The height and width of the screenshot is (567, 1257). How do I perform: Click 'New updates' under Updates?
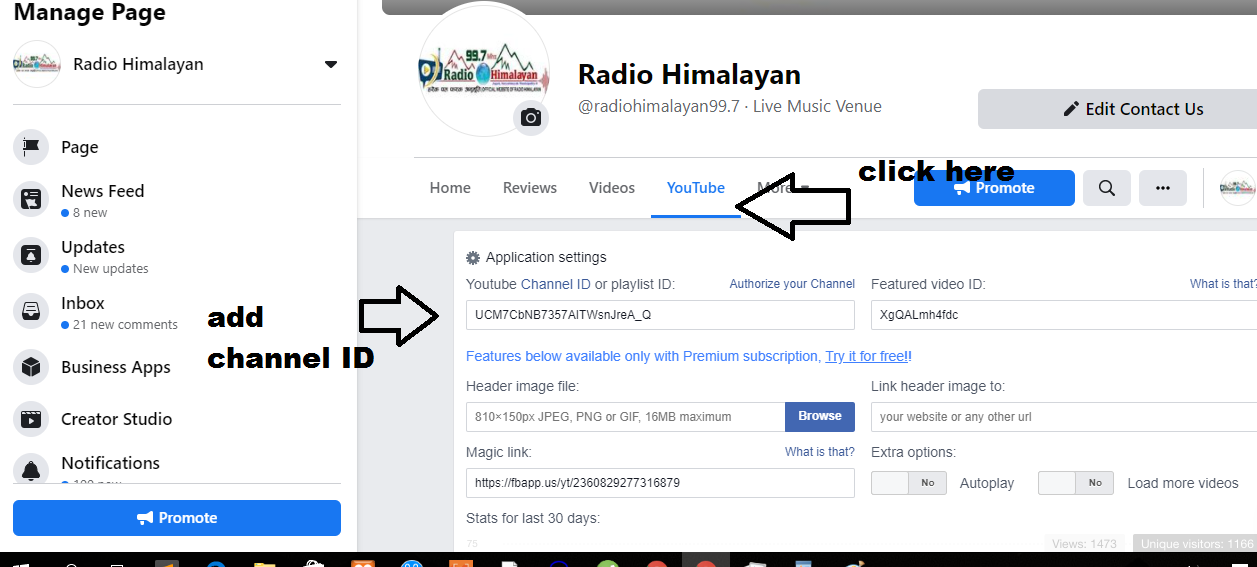click(x=105, y=269)
